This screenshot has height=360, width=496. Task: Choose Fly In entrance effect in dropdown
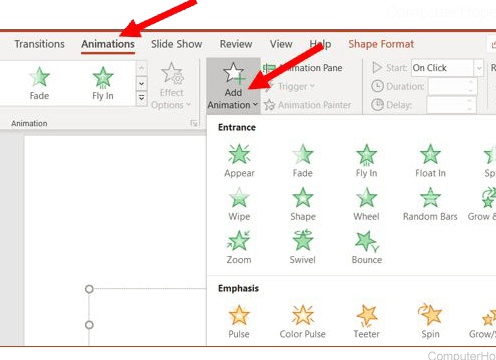point(366,161)
